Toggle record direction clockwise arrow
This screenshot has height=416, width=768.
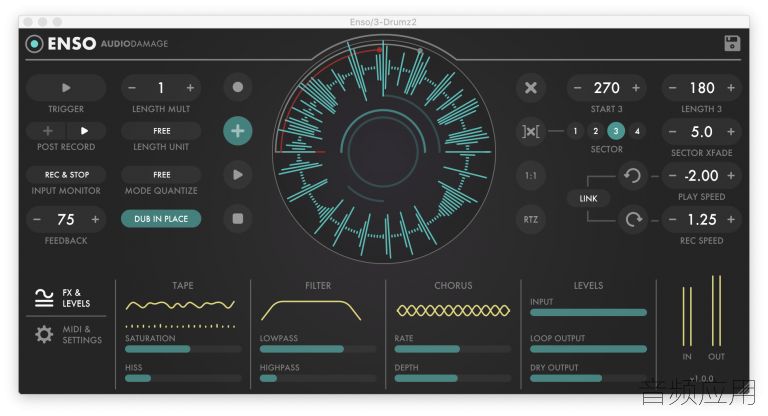(632, 219)
